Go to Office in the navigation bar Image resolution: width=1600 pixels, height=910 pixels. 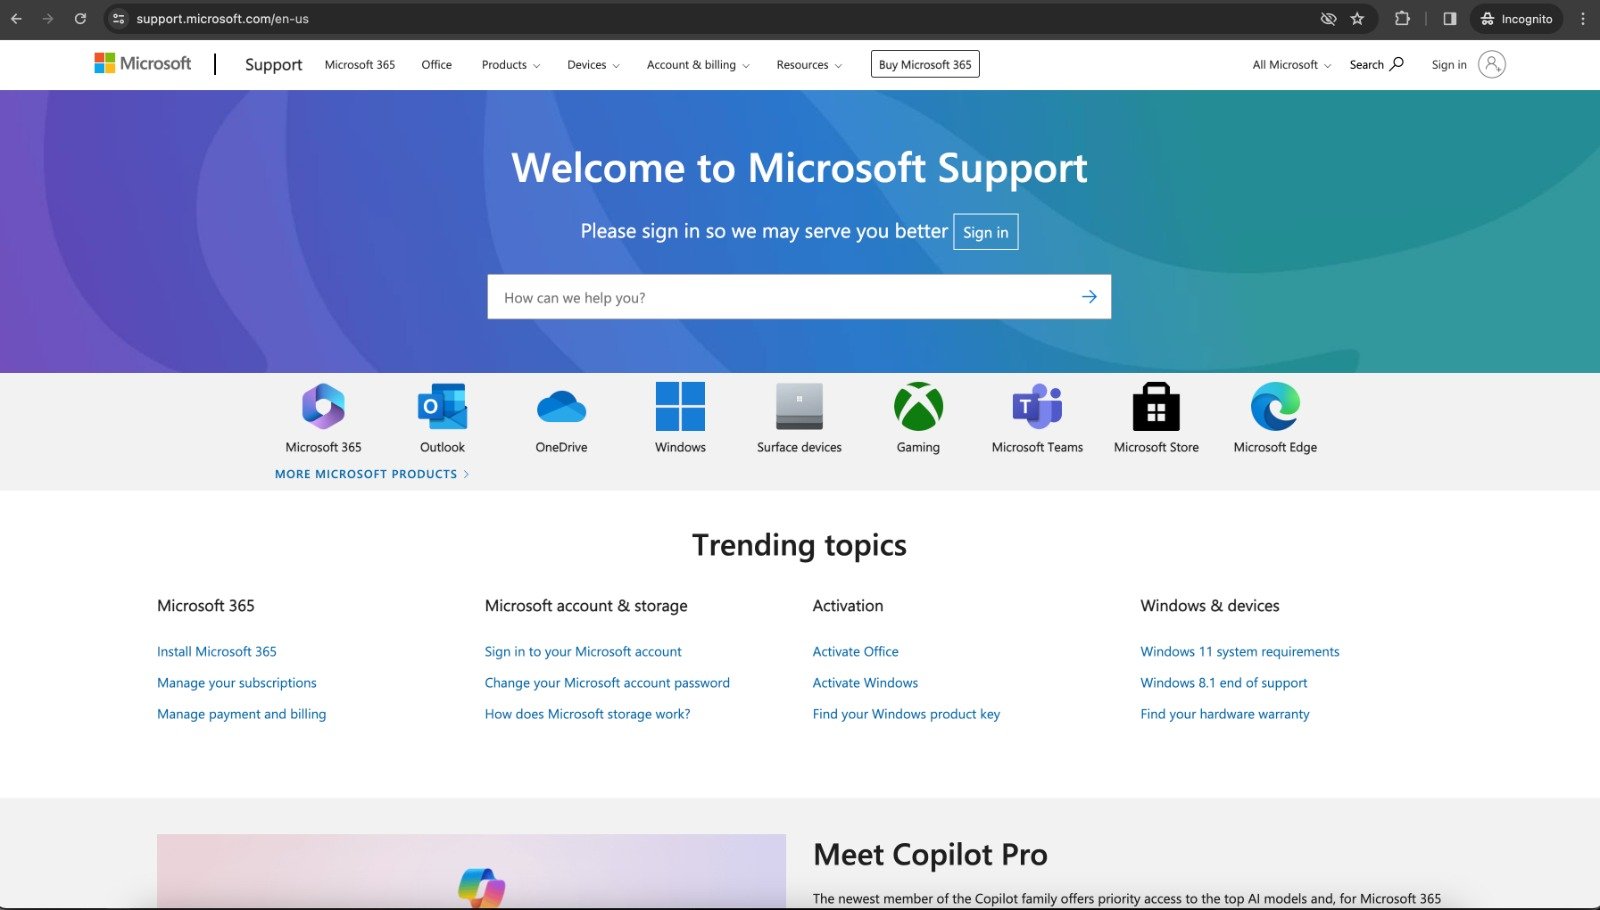(x=436, y=65)
